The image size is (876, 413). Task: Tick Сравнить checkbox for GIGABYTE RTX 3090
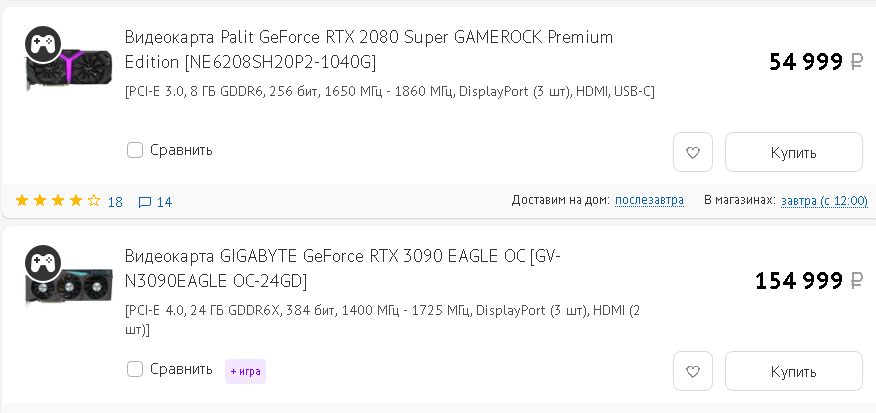135,369
